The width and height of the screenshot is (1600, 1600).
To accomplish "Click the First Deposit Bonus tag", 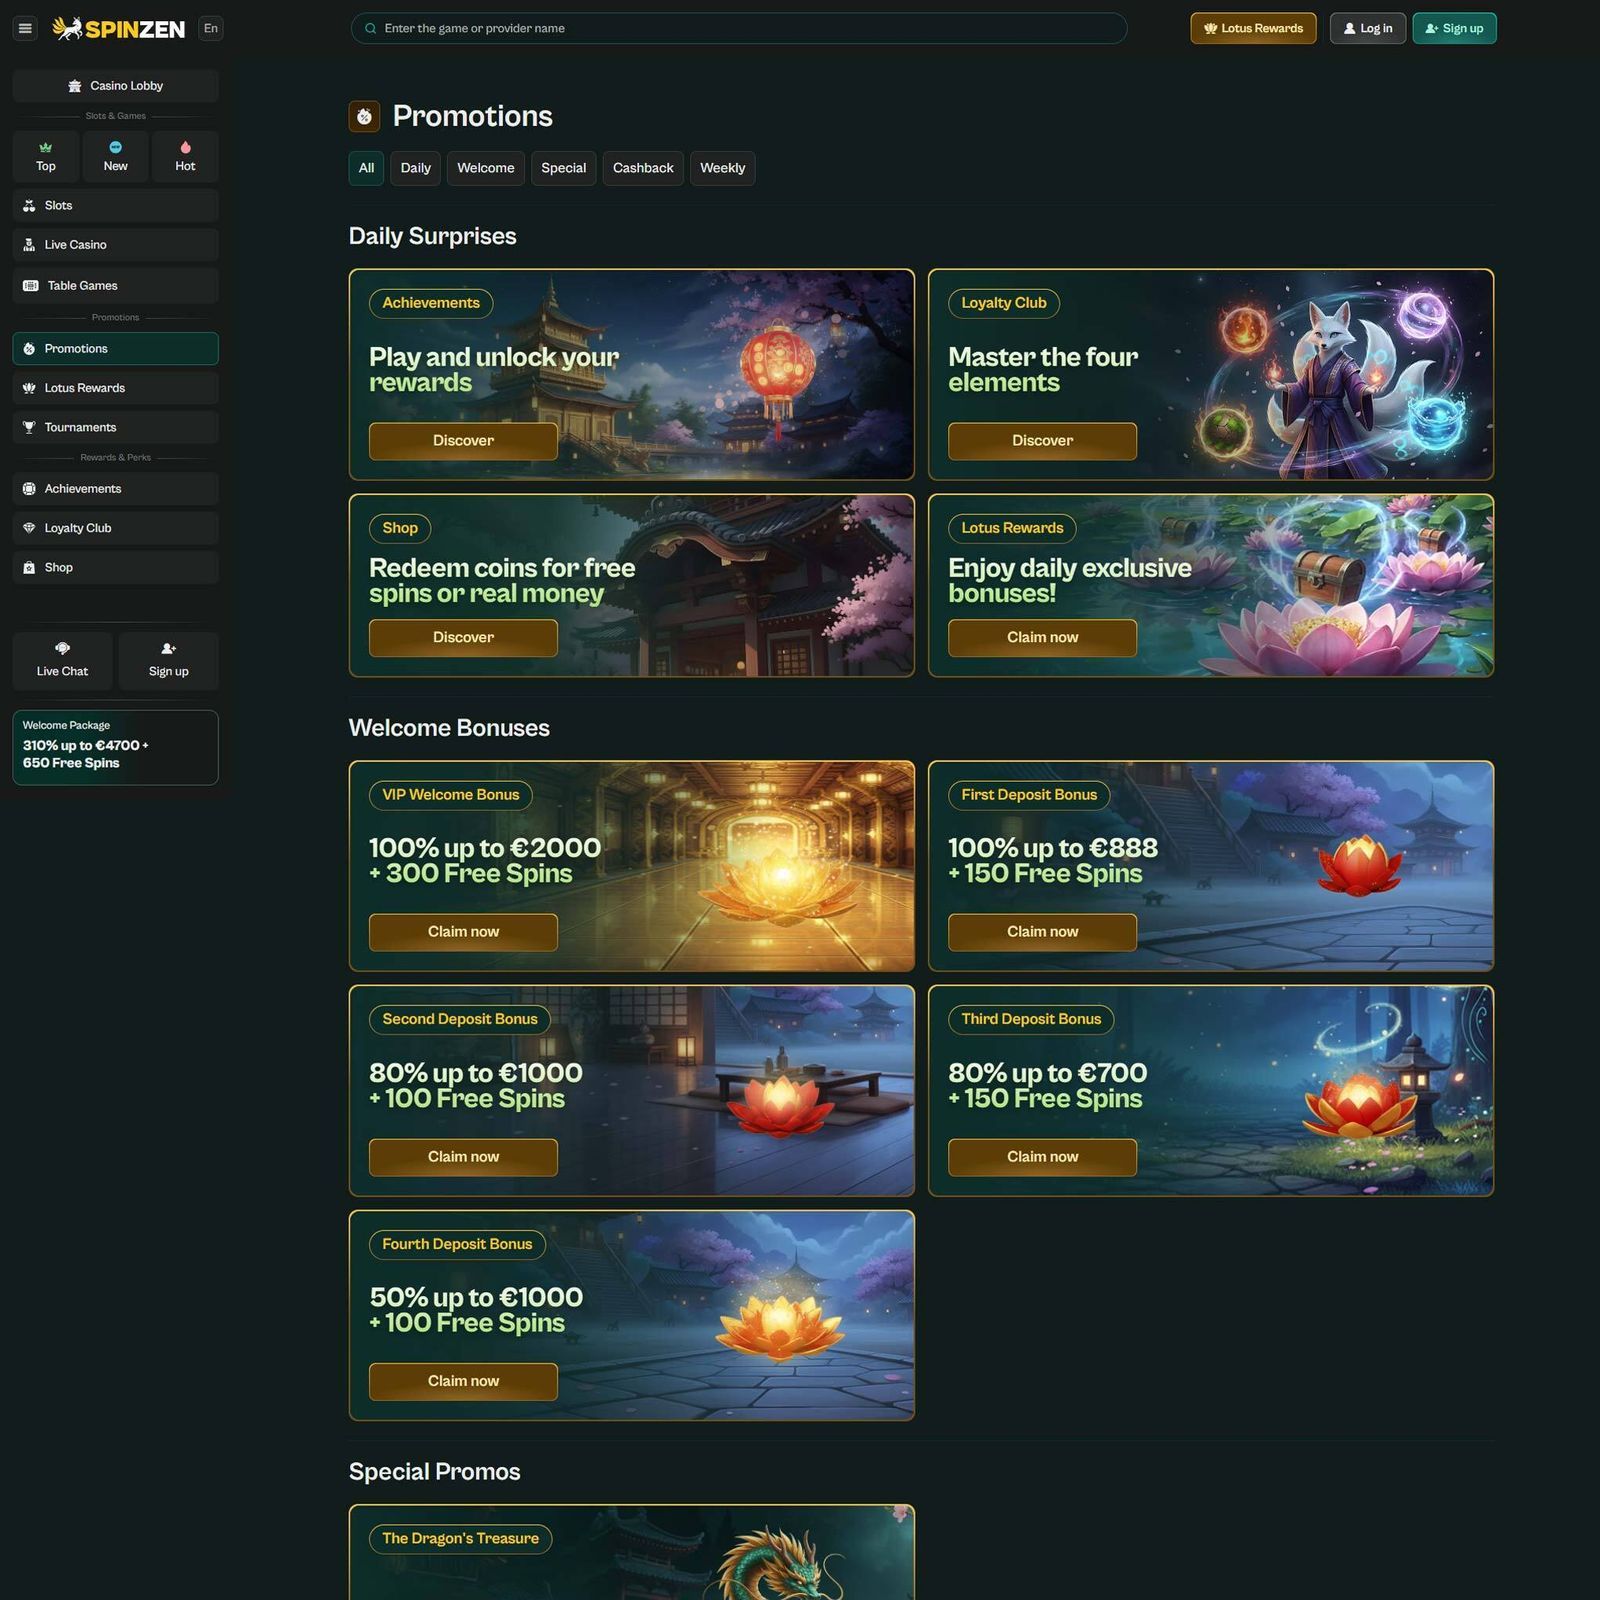I will 1029,795.
